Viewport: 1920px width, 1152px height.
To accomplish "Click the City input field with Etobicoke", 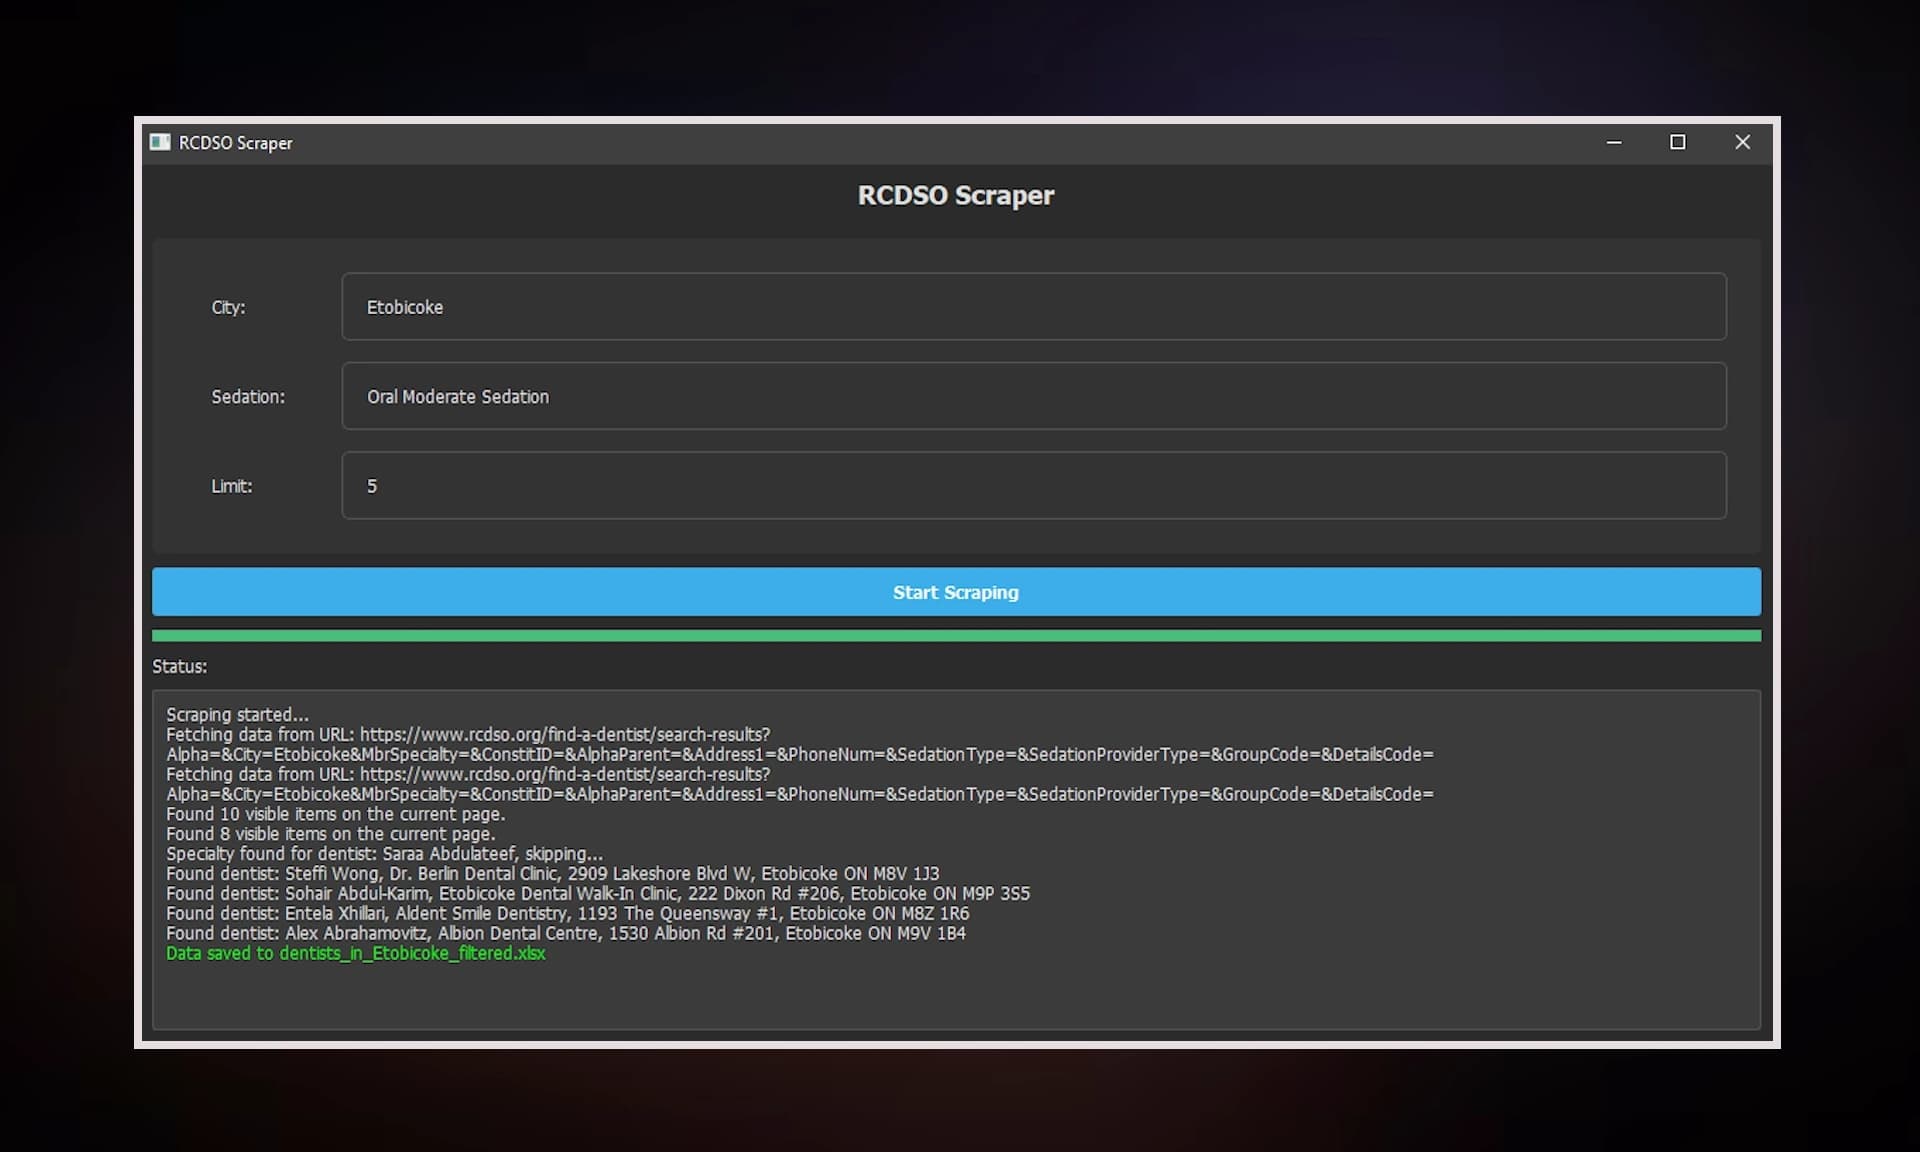I will click(1034, 307).
